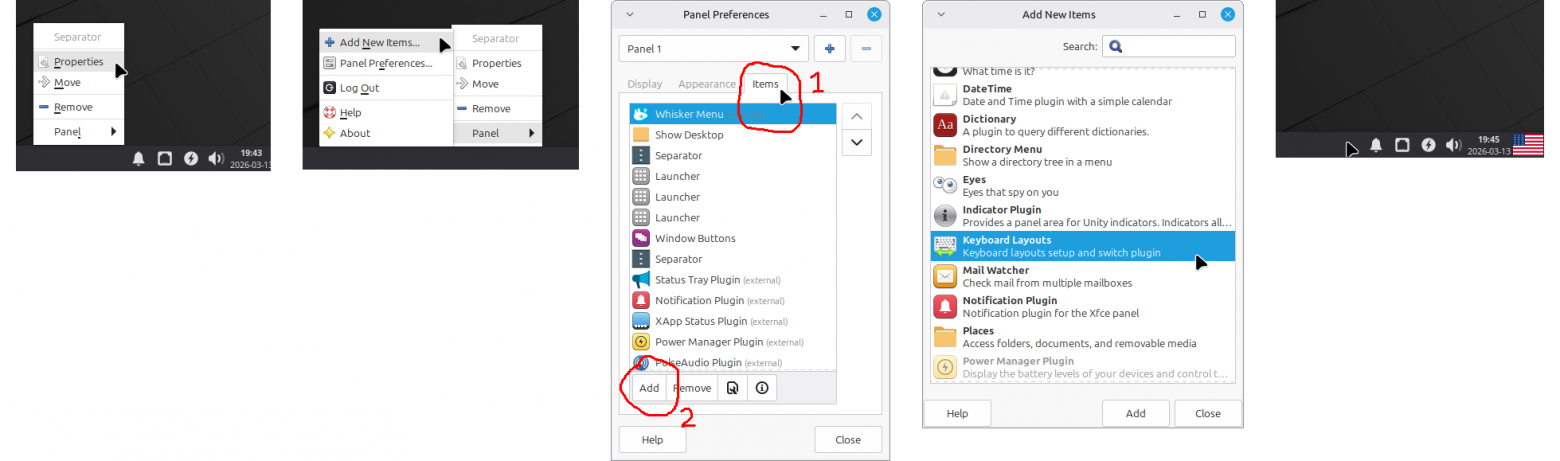
Task: Choose Add New Items... in the panel submenu
Action: [x=386, y=42]
